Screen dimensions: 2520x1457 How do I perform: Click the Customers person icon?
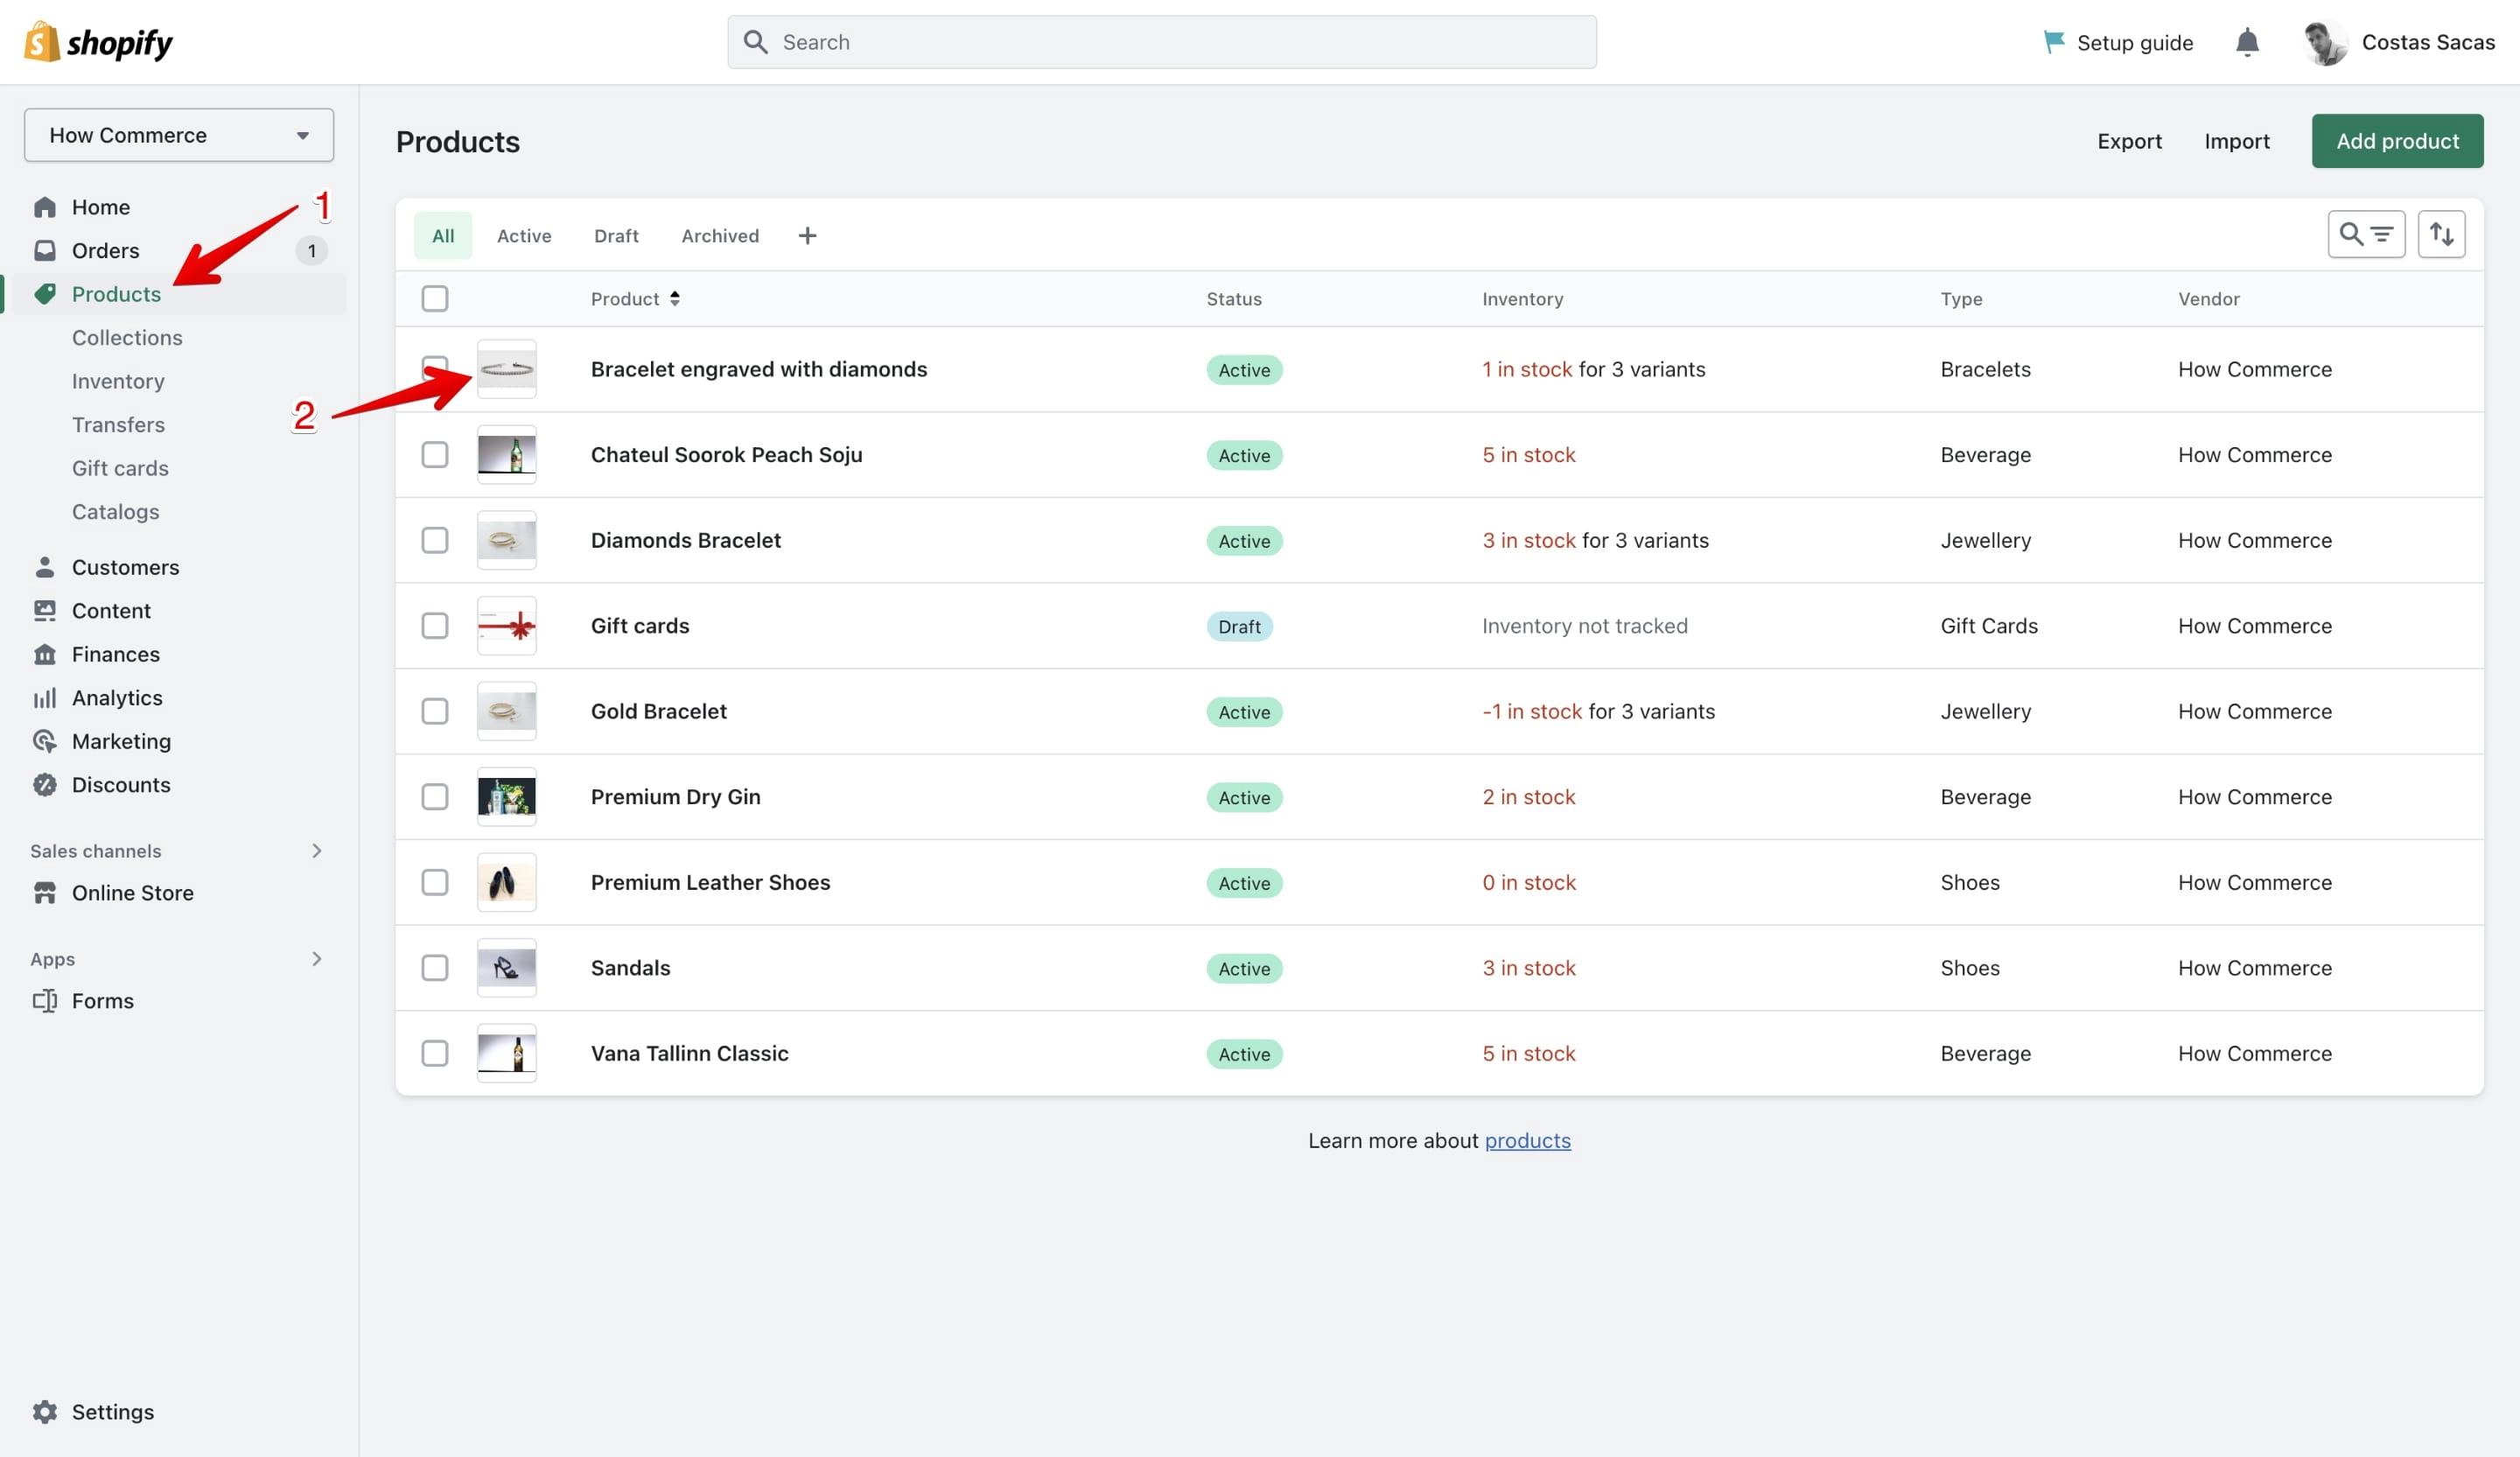45,567
